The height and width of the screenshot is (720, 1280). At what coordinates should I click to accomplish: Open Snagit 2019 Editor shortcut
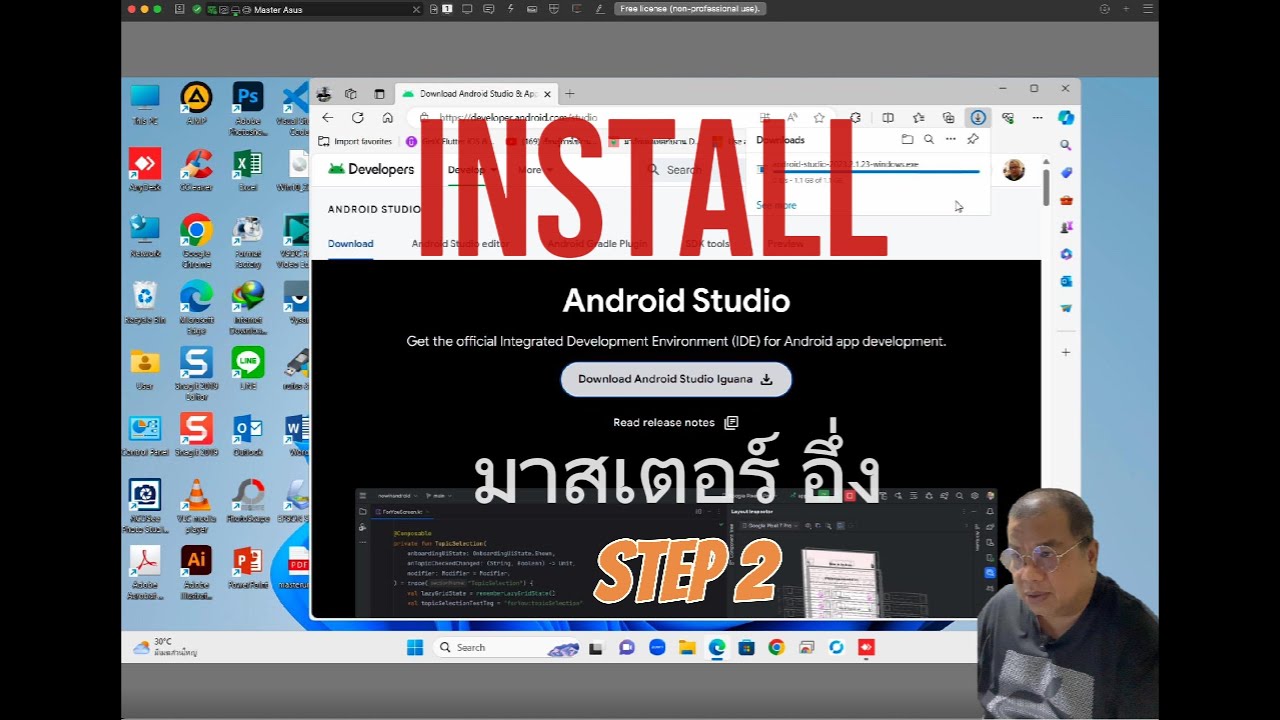[196, 373]
